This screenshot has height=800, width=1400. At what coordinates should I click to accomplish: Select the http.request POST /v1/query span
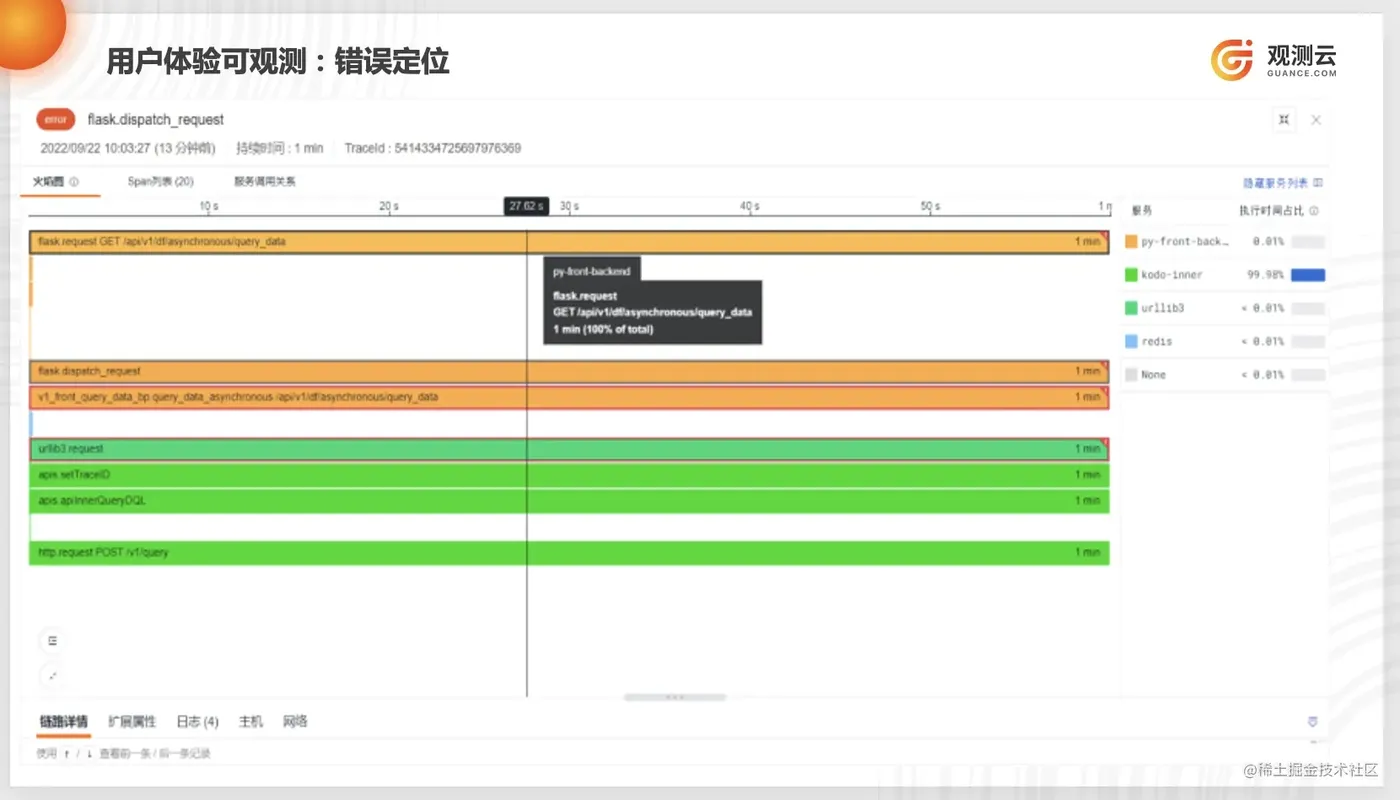(x=569, y=553)
